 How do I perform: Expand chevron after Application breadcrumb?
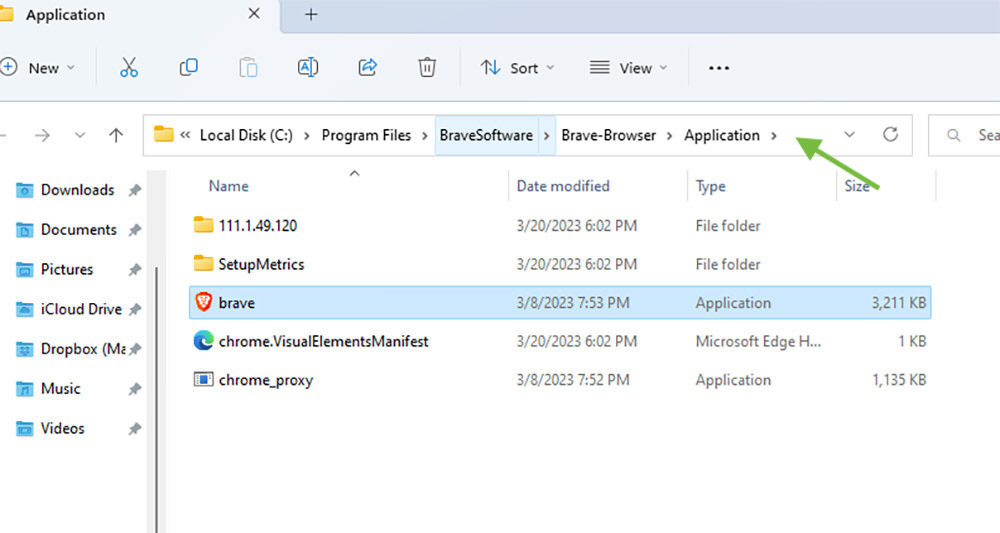pos(774,136)
